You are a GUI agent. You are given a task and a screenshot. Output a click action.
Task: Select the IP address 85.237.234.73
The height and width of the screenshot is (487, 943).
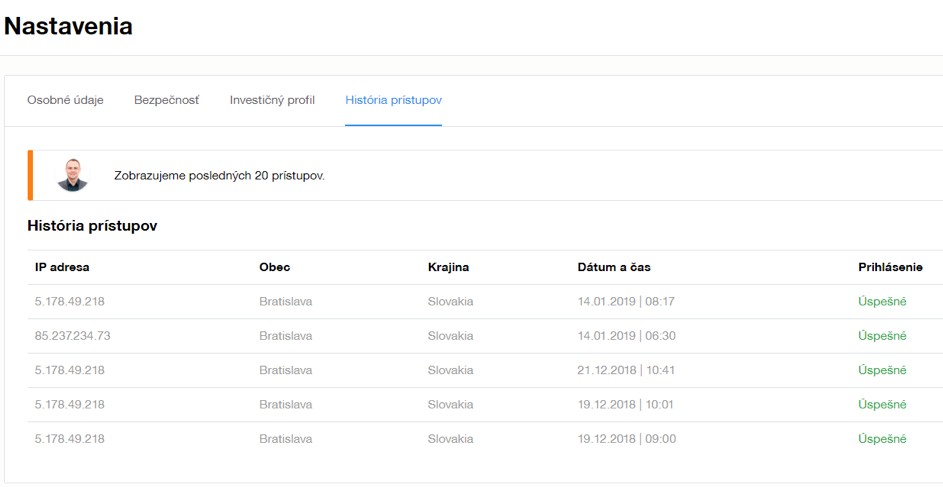(72, 336)
